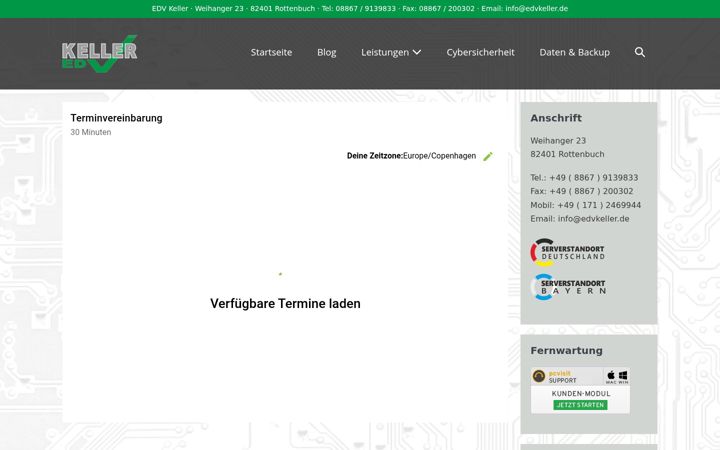Click sidebar email info@edvkeller.de
This screenshot has width=720, height=450.
click(593, 219)
